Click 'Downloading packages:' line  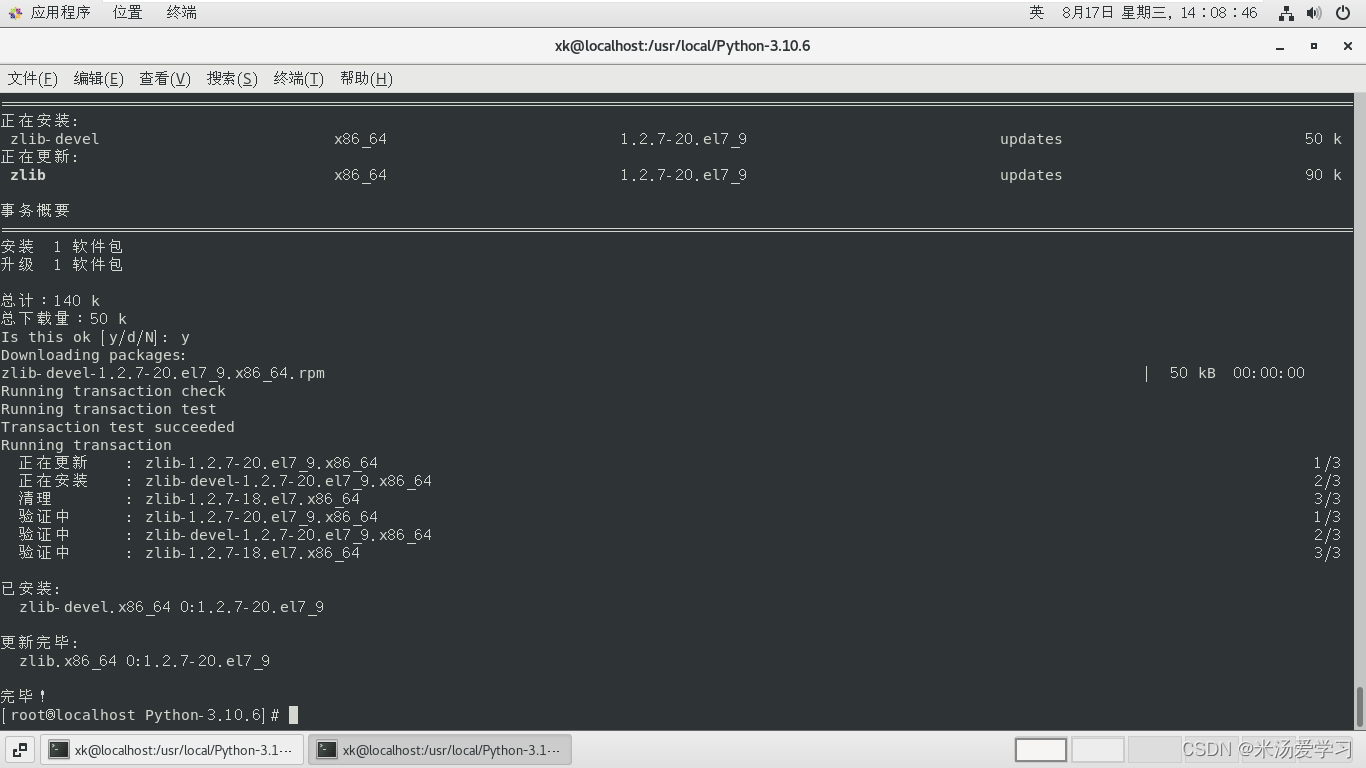tap(94, 355)
